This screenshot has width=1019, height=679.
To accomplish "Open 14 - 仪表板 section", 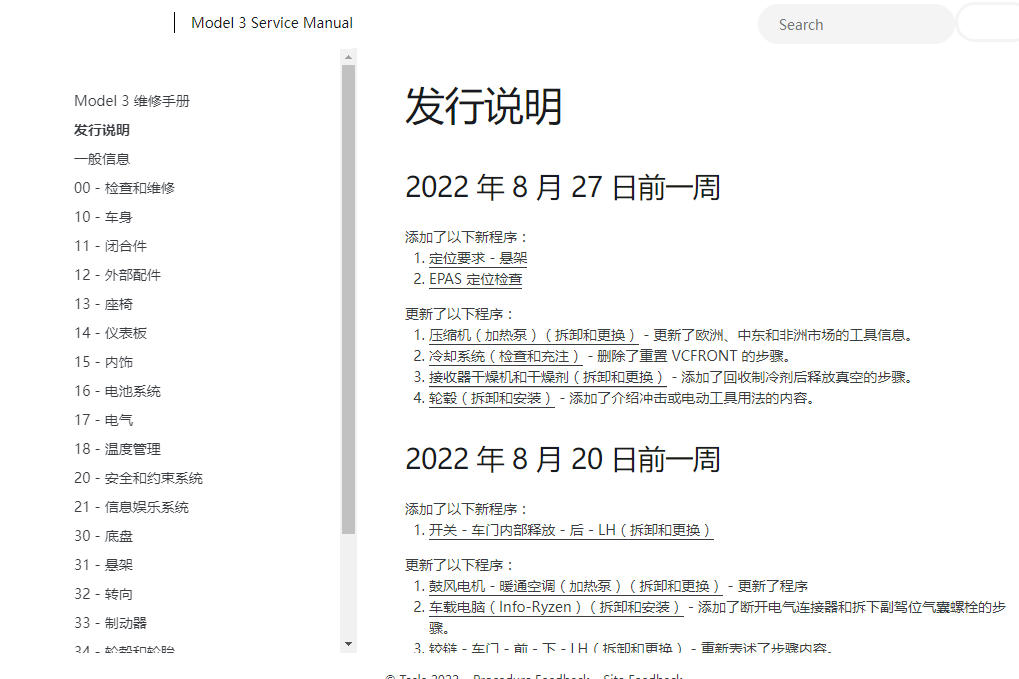I will (110, 333).
